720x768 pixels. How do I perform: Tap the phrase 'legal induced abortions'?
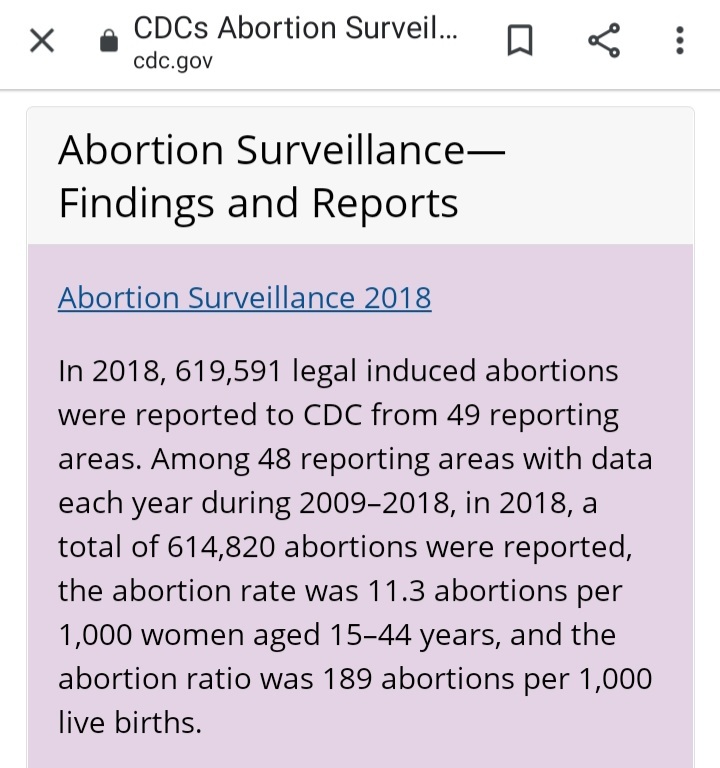pyautogui.click(x=455, y=371)
